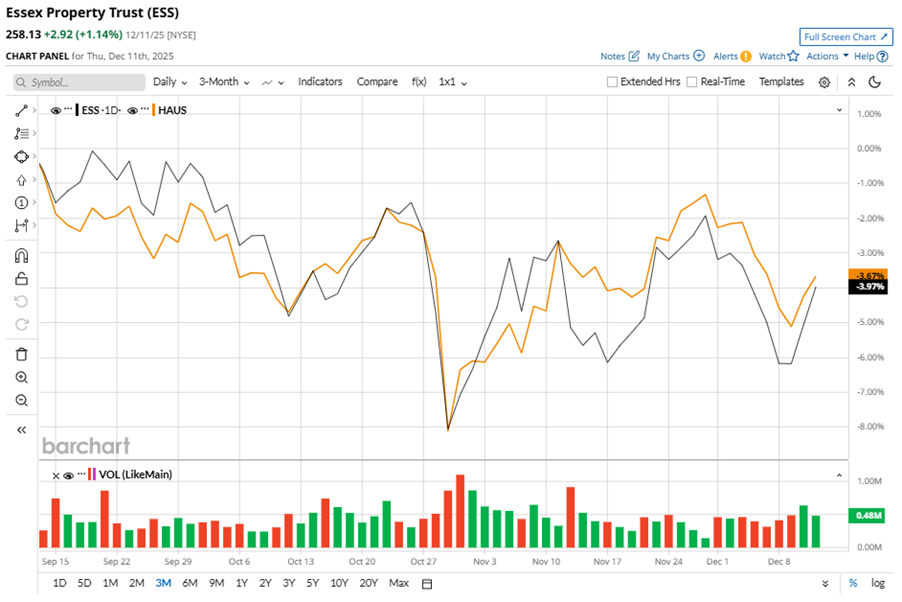Hide the VOL indicator eye toggle
Viewport: 902px width, 602px height.
(68, 476)
